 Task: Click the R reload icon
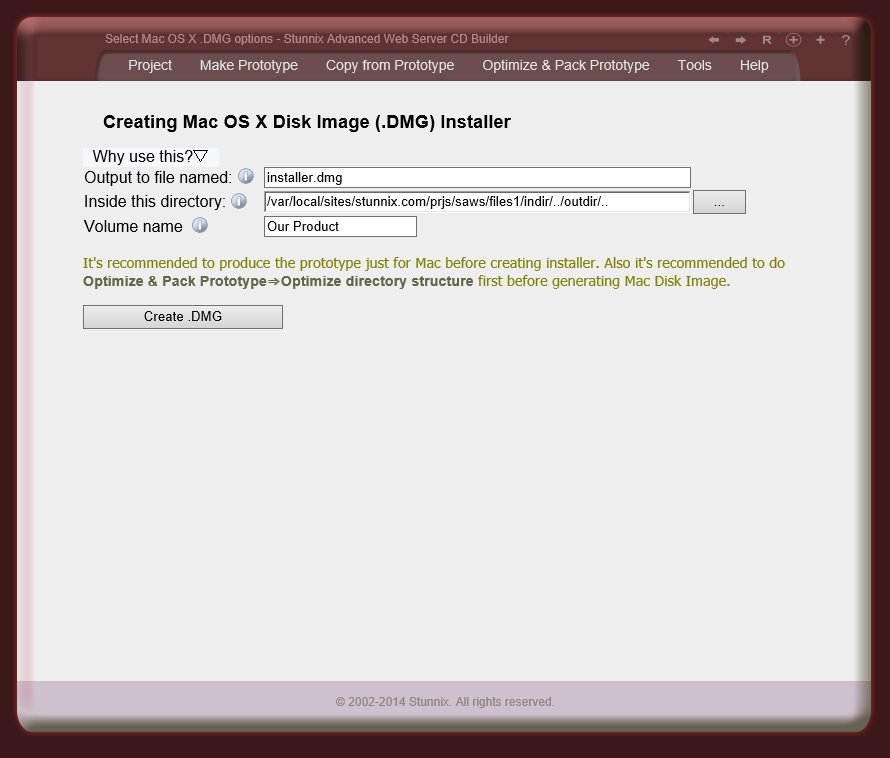pos(766,40)
